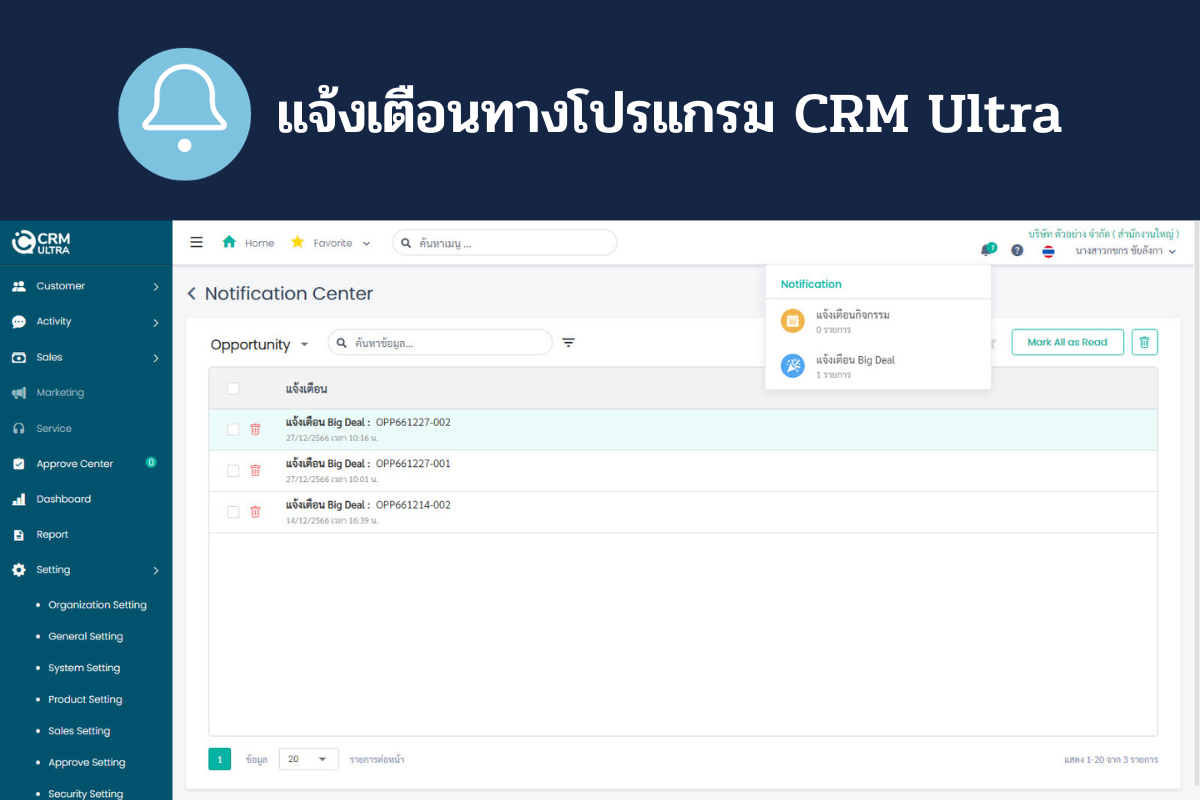The height and width of the screenshot is (800, 1200).
Task: Delete notification OPP661227-002 trash icon
Action: pyautogui.click(x=255, y=429)
